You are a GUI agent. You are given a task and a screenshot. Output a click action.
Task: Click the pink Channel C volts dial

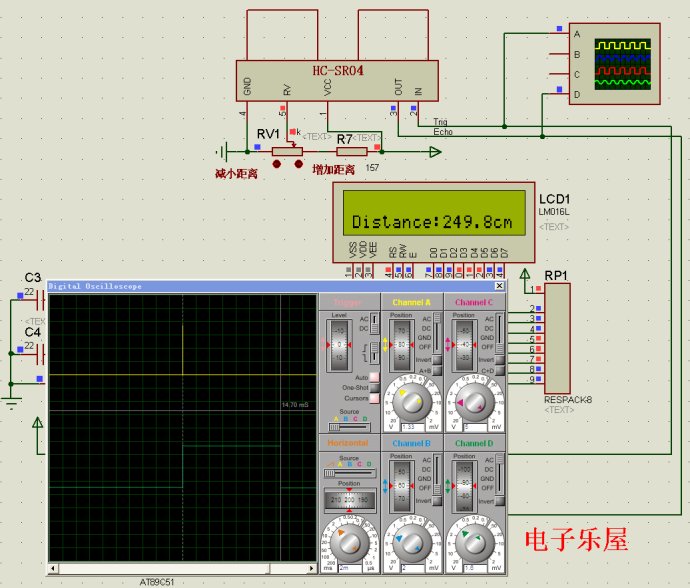click(474, 401)
